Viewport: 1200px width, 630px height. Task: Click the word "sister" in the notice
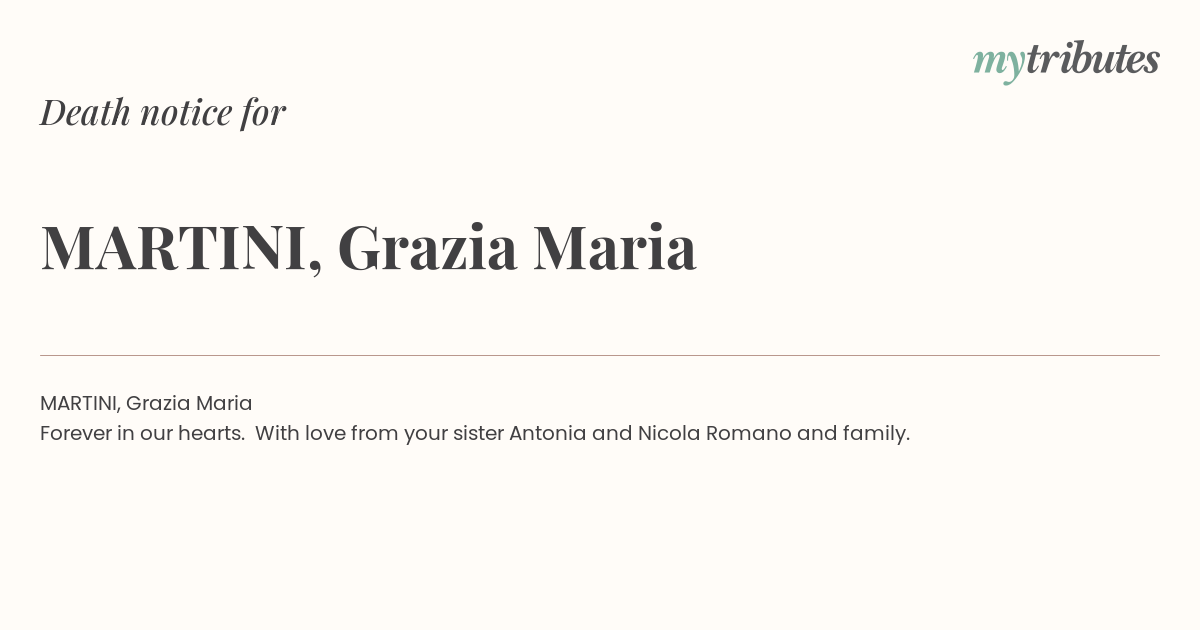(478, 434)
